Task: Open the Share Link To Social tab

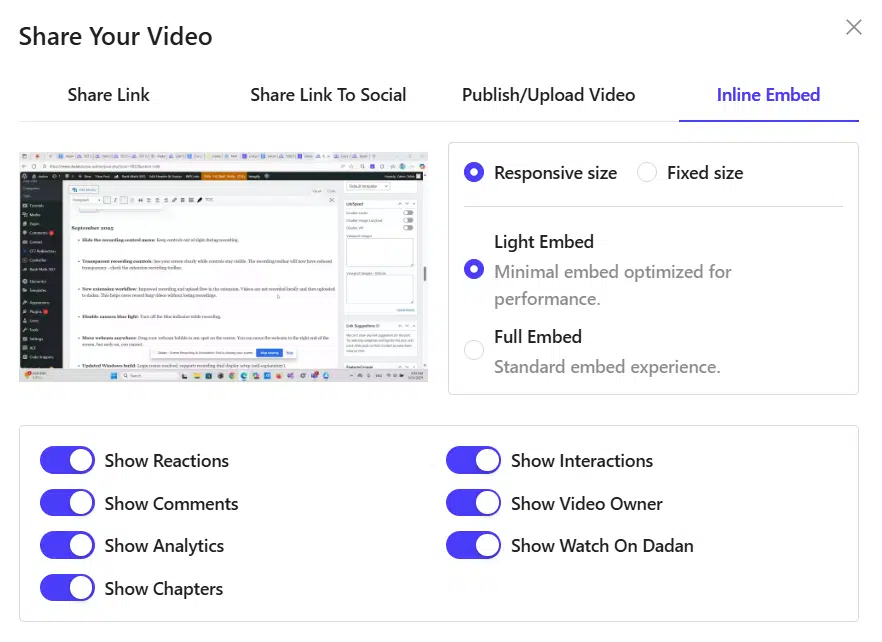Action: pyautogui.click(x=328, y=95)
